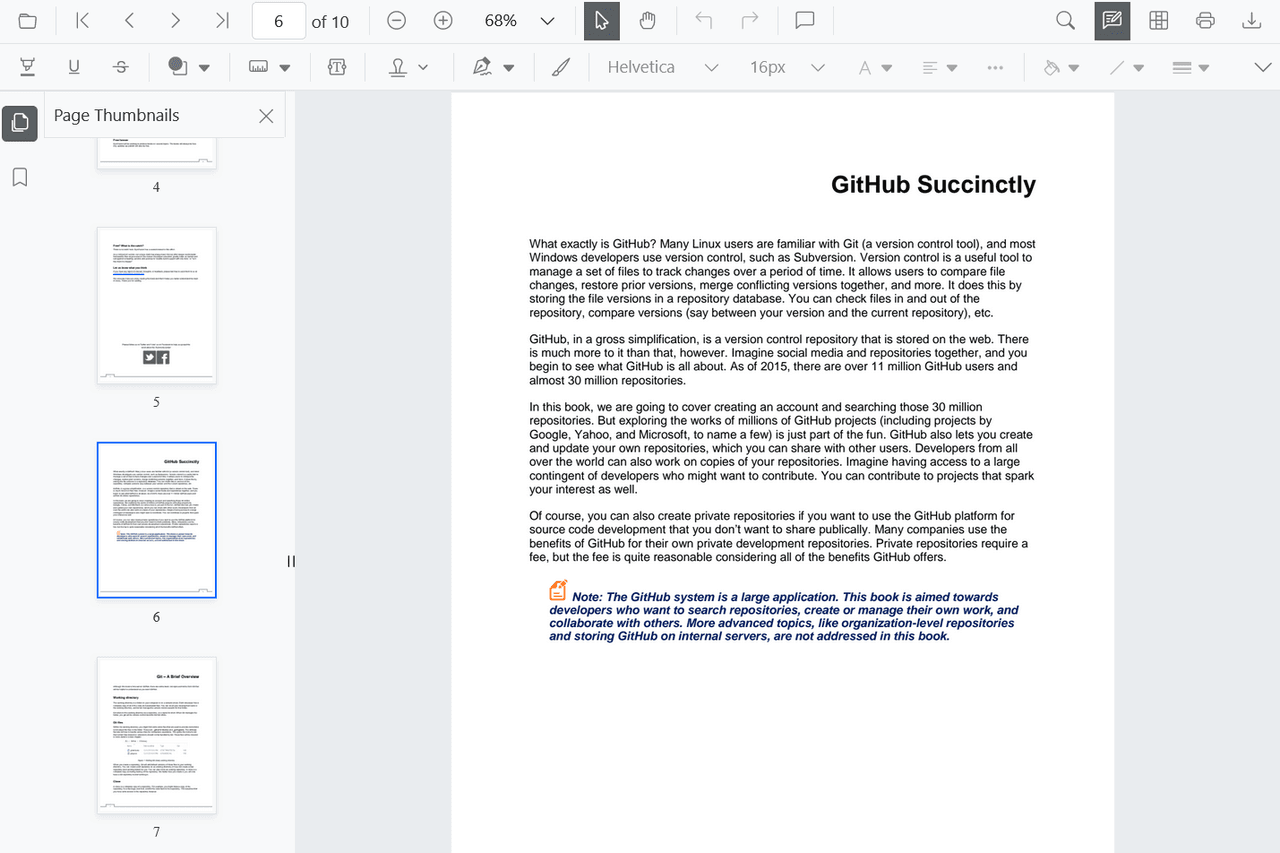This screenshot has height=853, width=1280.
Task: Click the thumbnail panel resize handle
Action: click(291, 561)
